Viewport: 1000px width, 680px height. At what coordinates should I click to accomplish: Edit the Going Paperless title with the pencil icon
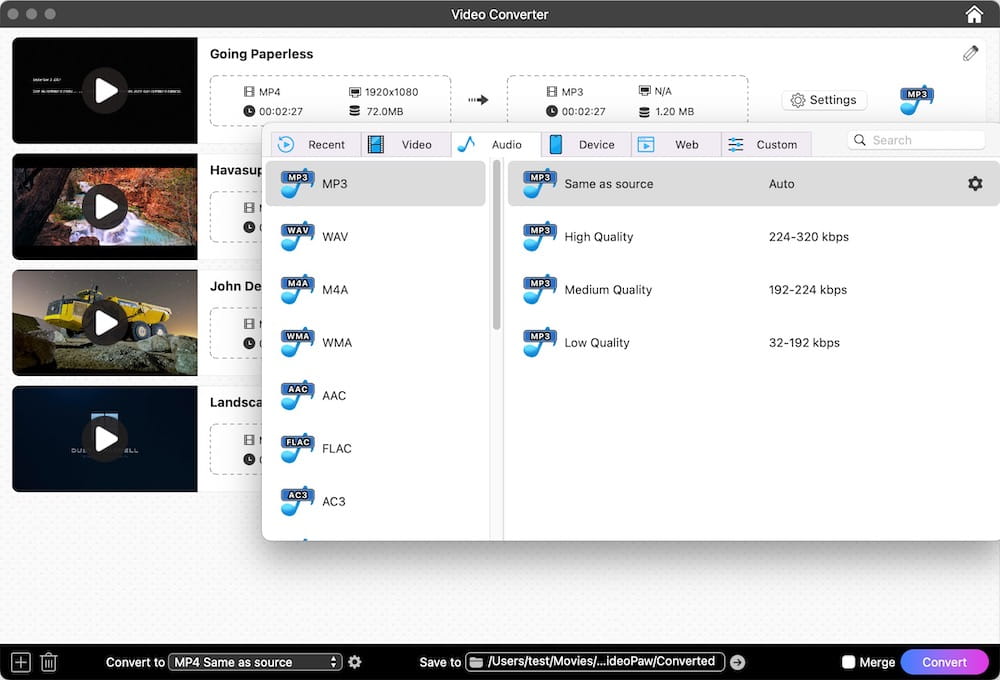[970, 52]
